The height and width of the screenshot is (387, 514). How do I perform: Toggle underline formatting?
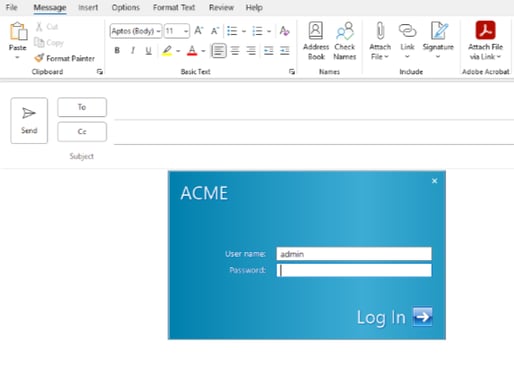pos(149,51)
